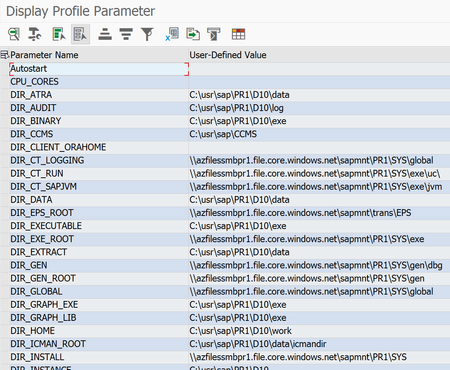Viewport: 450px width, 370px height.
Task: Click the User-Defined Value column header
Action: 228,55
